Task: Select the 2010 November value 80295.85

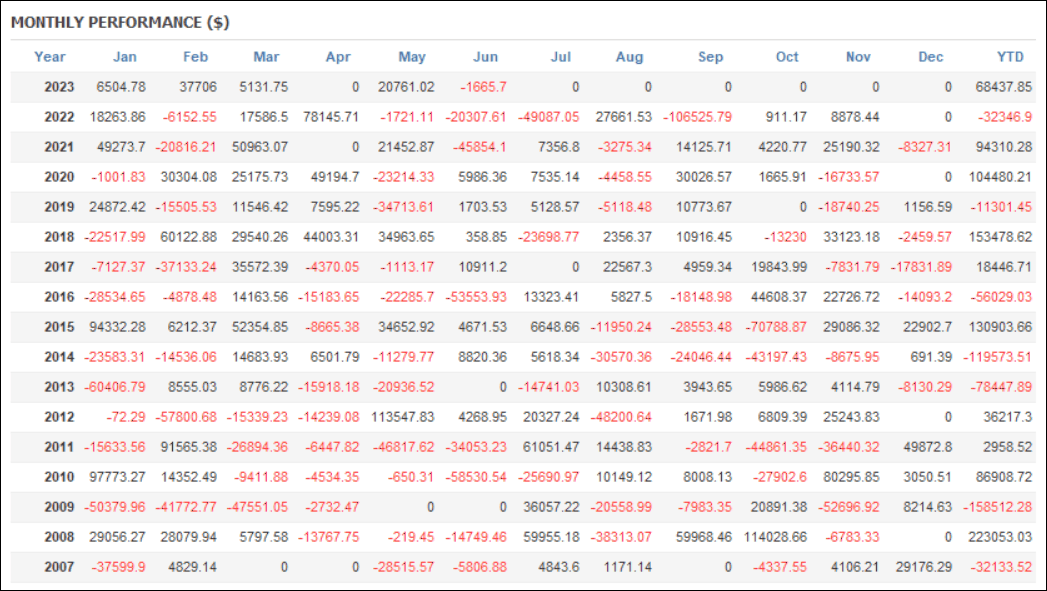Action: click(x=851, y=477)
